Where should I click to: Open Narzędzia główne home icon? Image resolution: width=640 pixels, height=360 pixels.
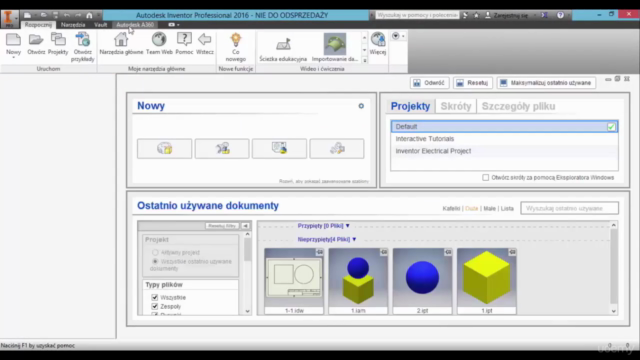[x=121, y=40]
